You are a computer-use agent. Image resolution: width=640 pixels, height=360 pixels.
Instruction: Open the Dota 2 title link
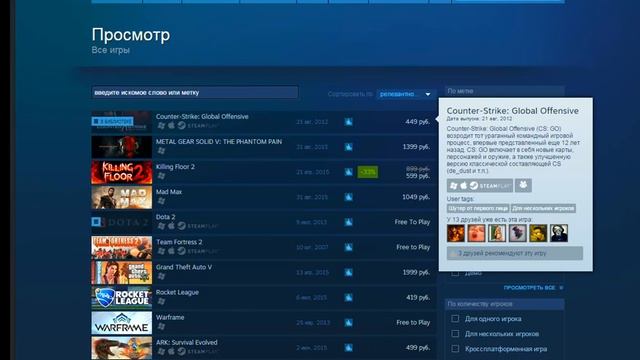pos(165,217)
